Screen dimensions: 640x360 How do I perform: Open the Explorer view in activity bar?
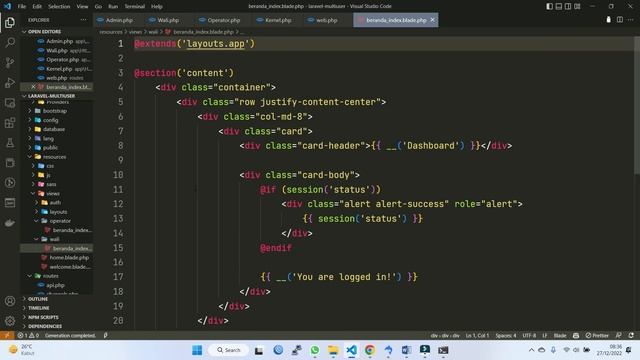tap(10, 22)
